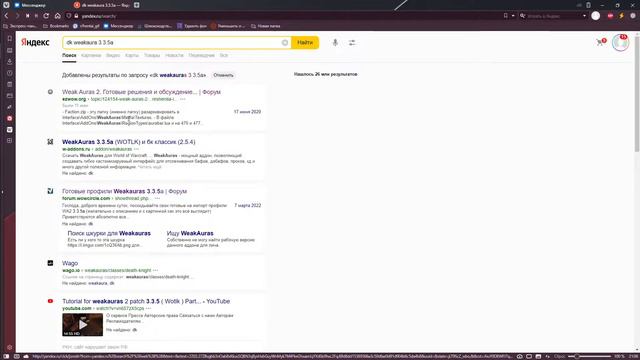This screenshot has height=360, width=640.
Task: Open 'Готовые профили Weakauras 3.3.5a' forum link
Action: pyautogui.click(x=124, y=191)
